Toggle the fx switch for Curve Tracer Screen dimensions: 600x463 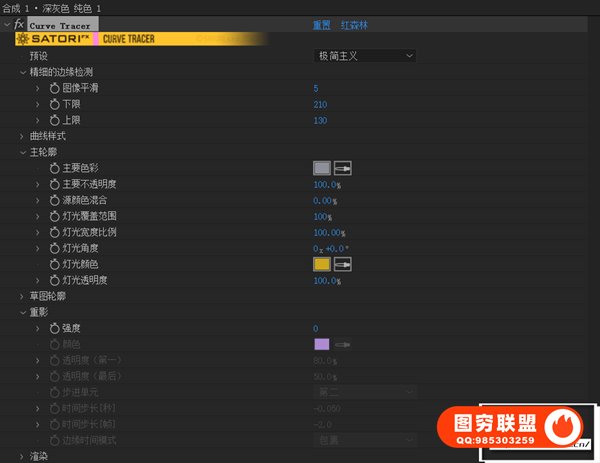pyautogui.click(x=18, y=24)
